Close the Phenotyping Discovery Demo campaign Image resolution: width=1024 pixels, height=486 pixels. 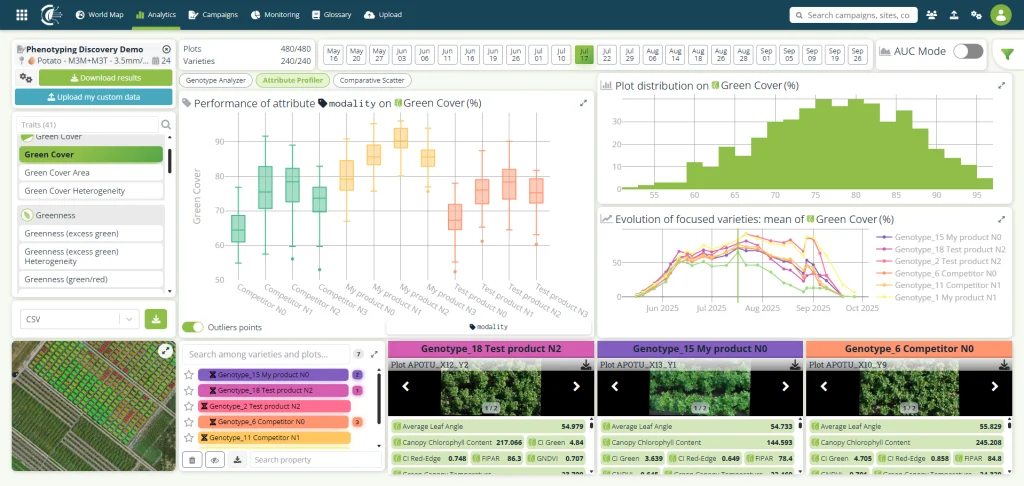point(166,49)
